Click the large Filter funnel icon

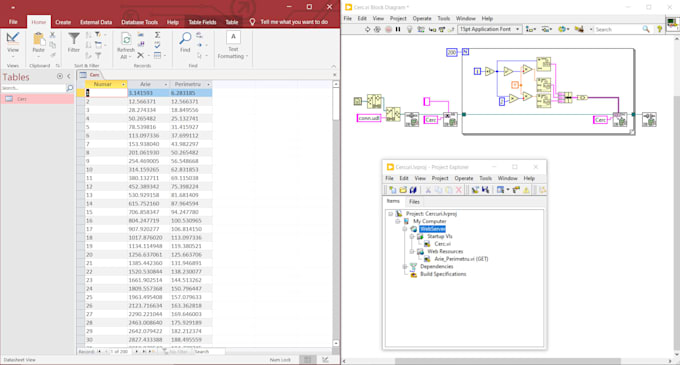tap(74, 39)
